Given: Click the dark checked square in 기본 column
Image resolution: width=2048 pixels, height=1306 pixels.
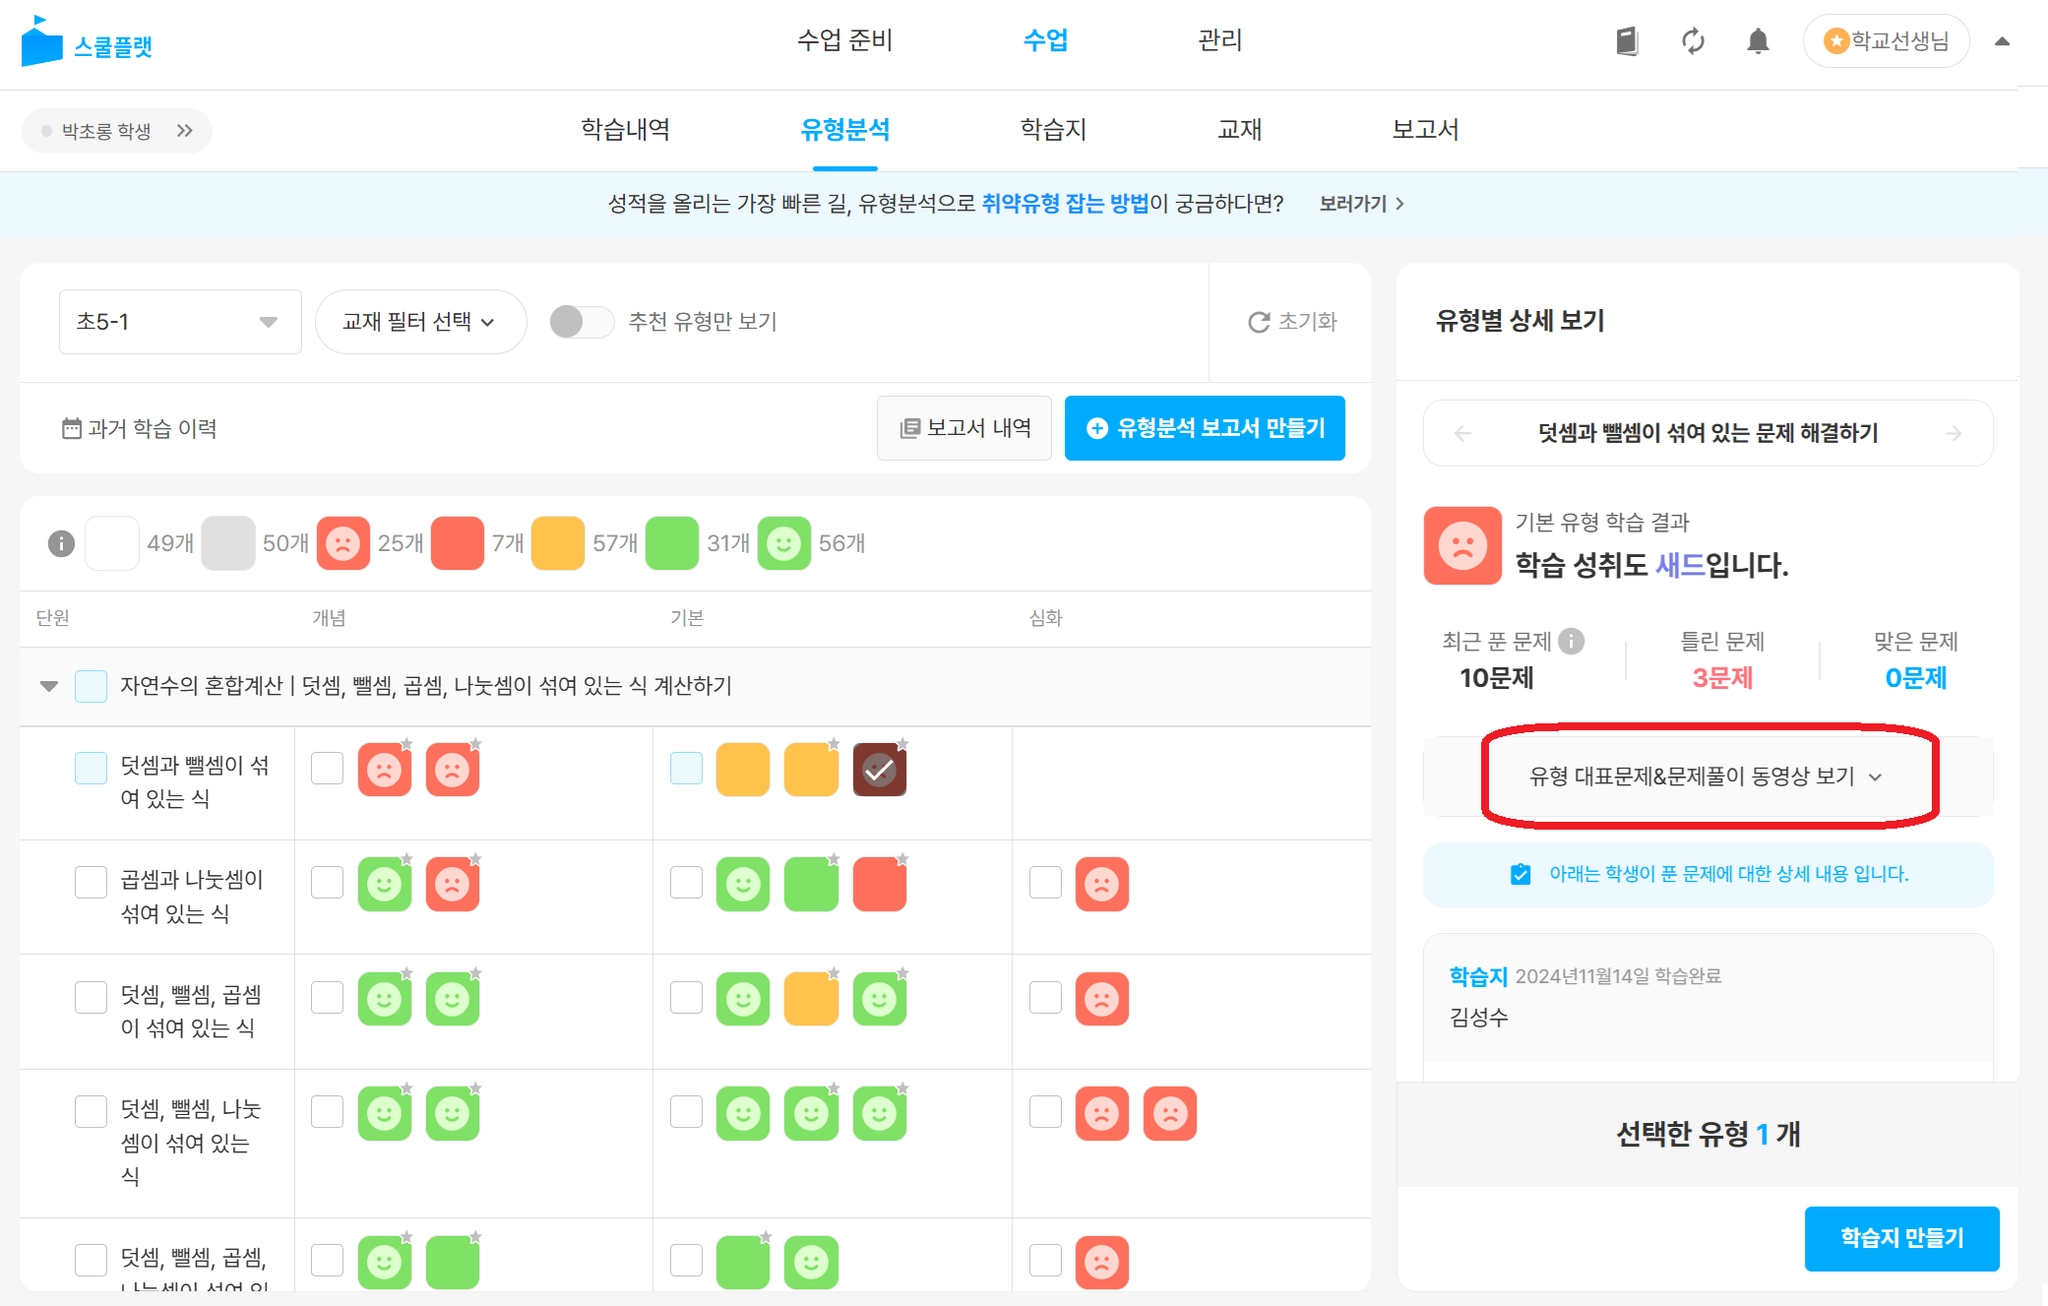Looking at the screenshot, I should coord(879,770).
